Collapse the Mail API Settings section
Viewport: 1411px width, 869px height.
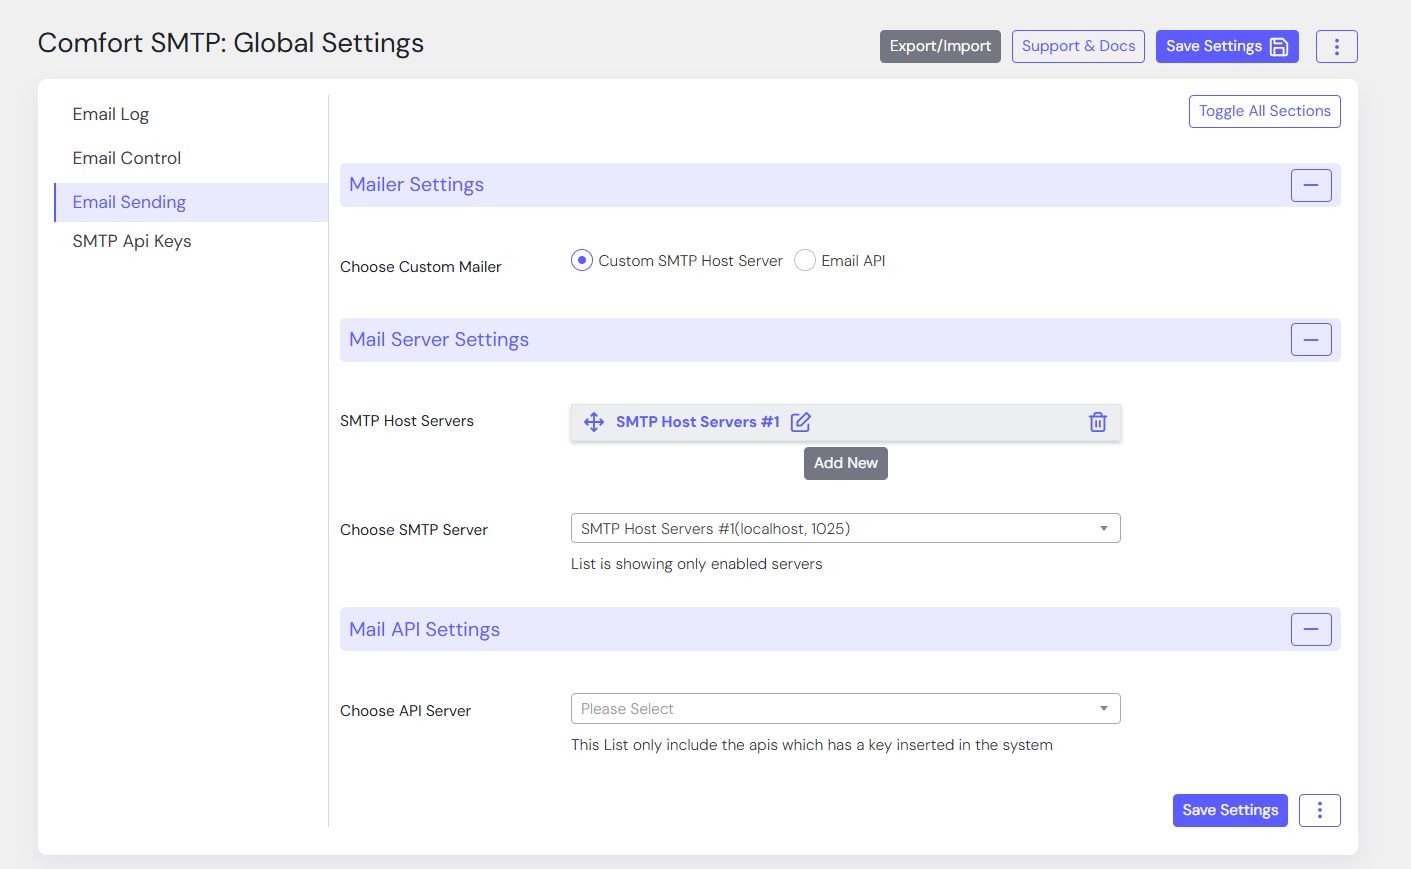1310,630
